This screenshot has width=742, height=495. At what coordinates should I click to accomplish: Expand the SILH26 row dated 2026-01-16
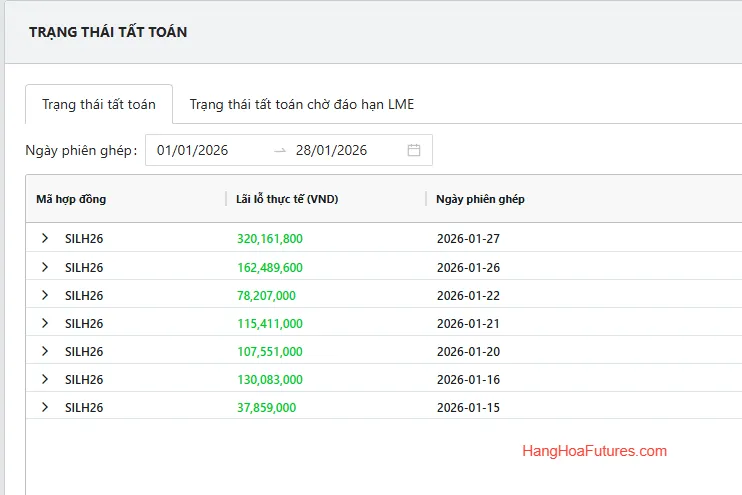[44, 379]
